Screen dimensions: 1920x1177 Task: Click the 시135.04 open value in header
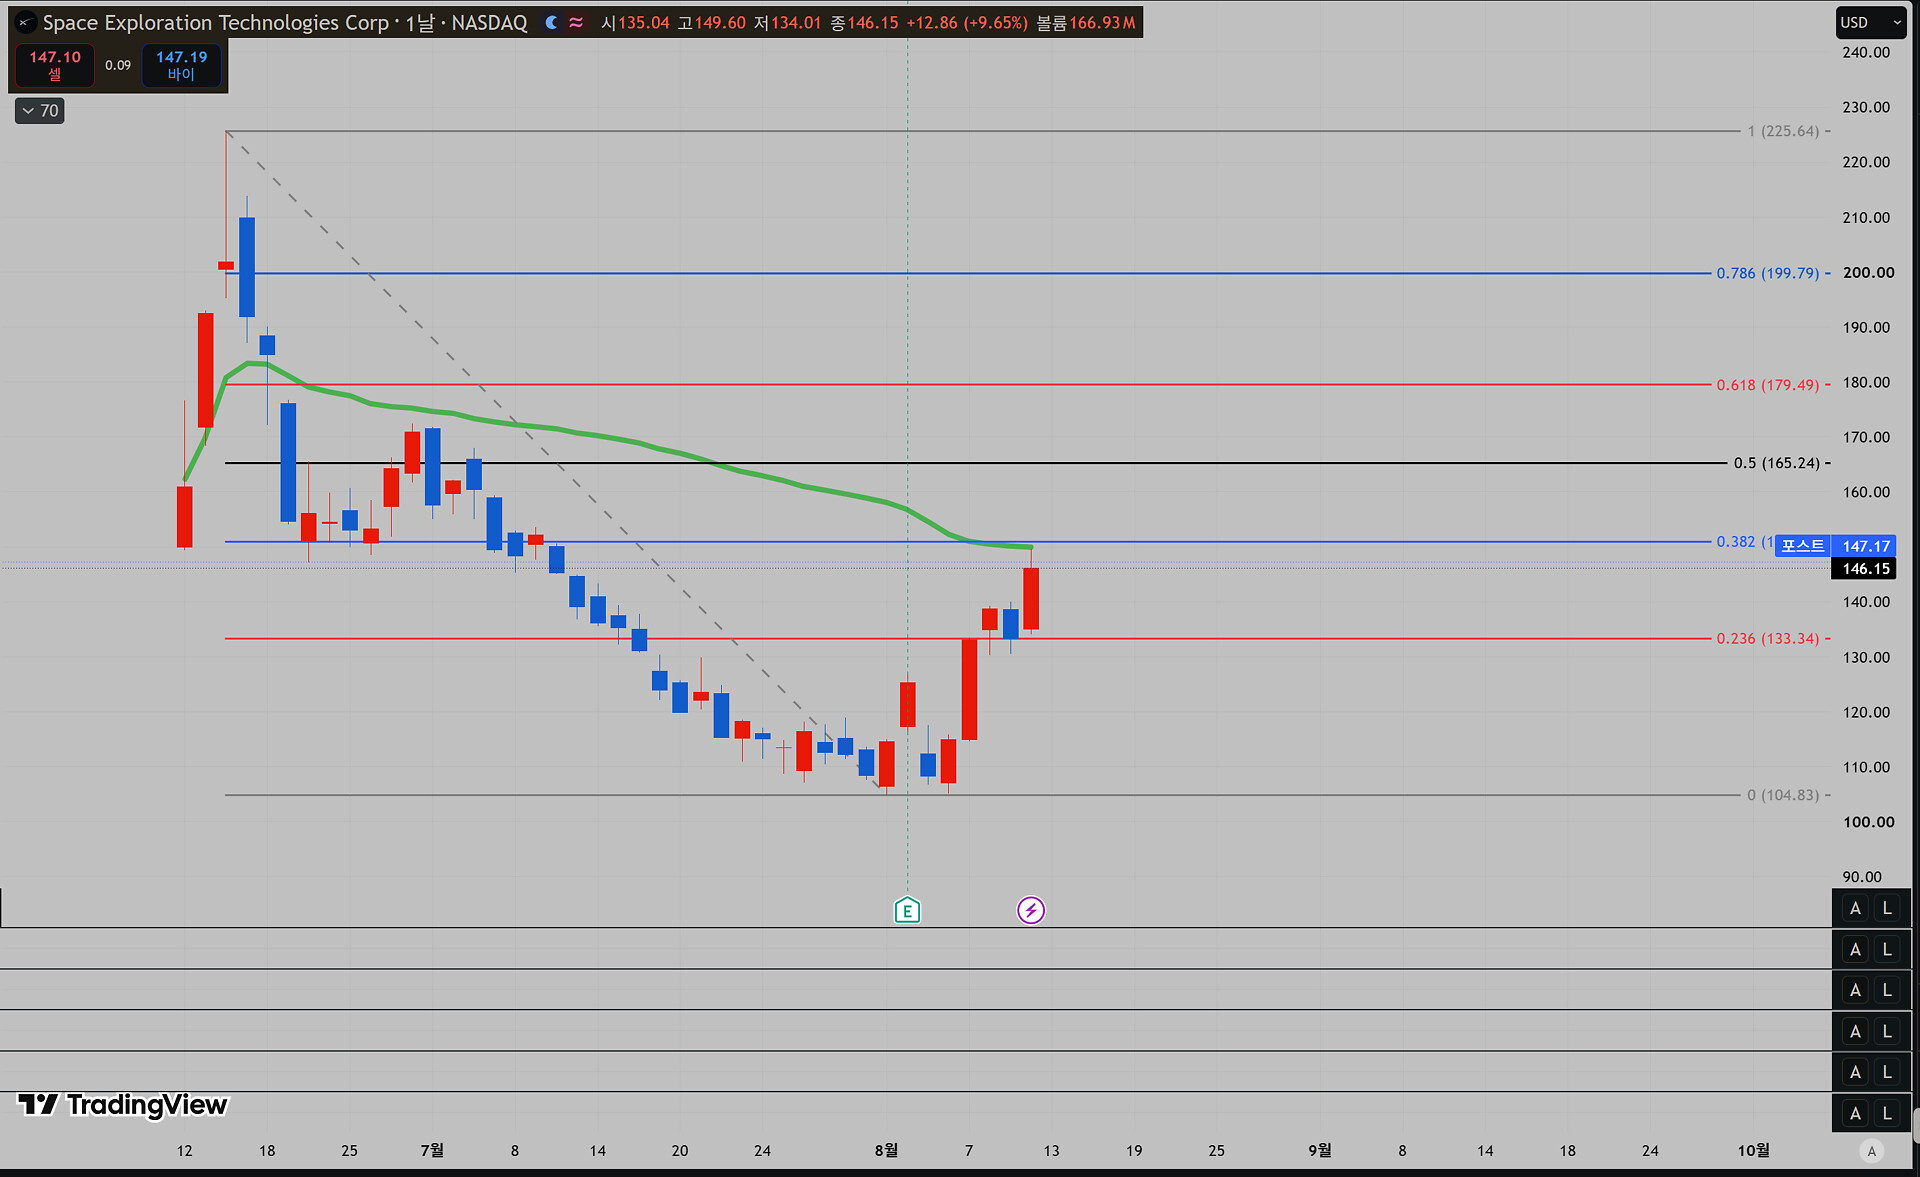coord(635,22)
